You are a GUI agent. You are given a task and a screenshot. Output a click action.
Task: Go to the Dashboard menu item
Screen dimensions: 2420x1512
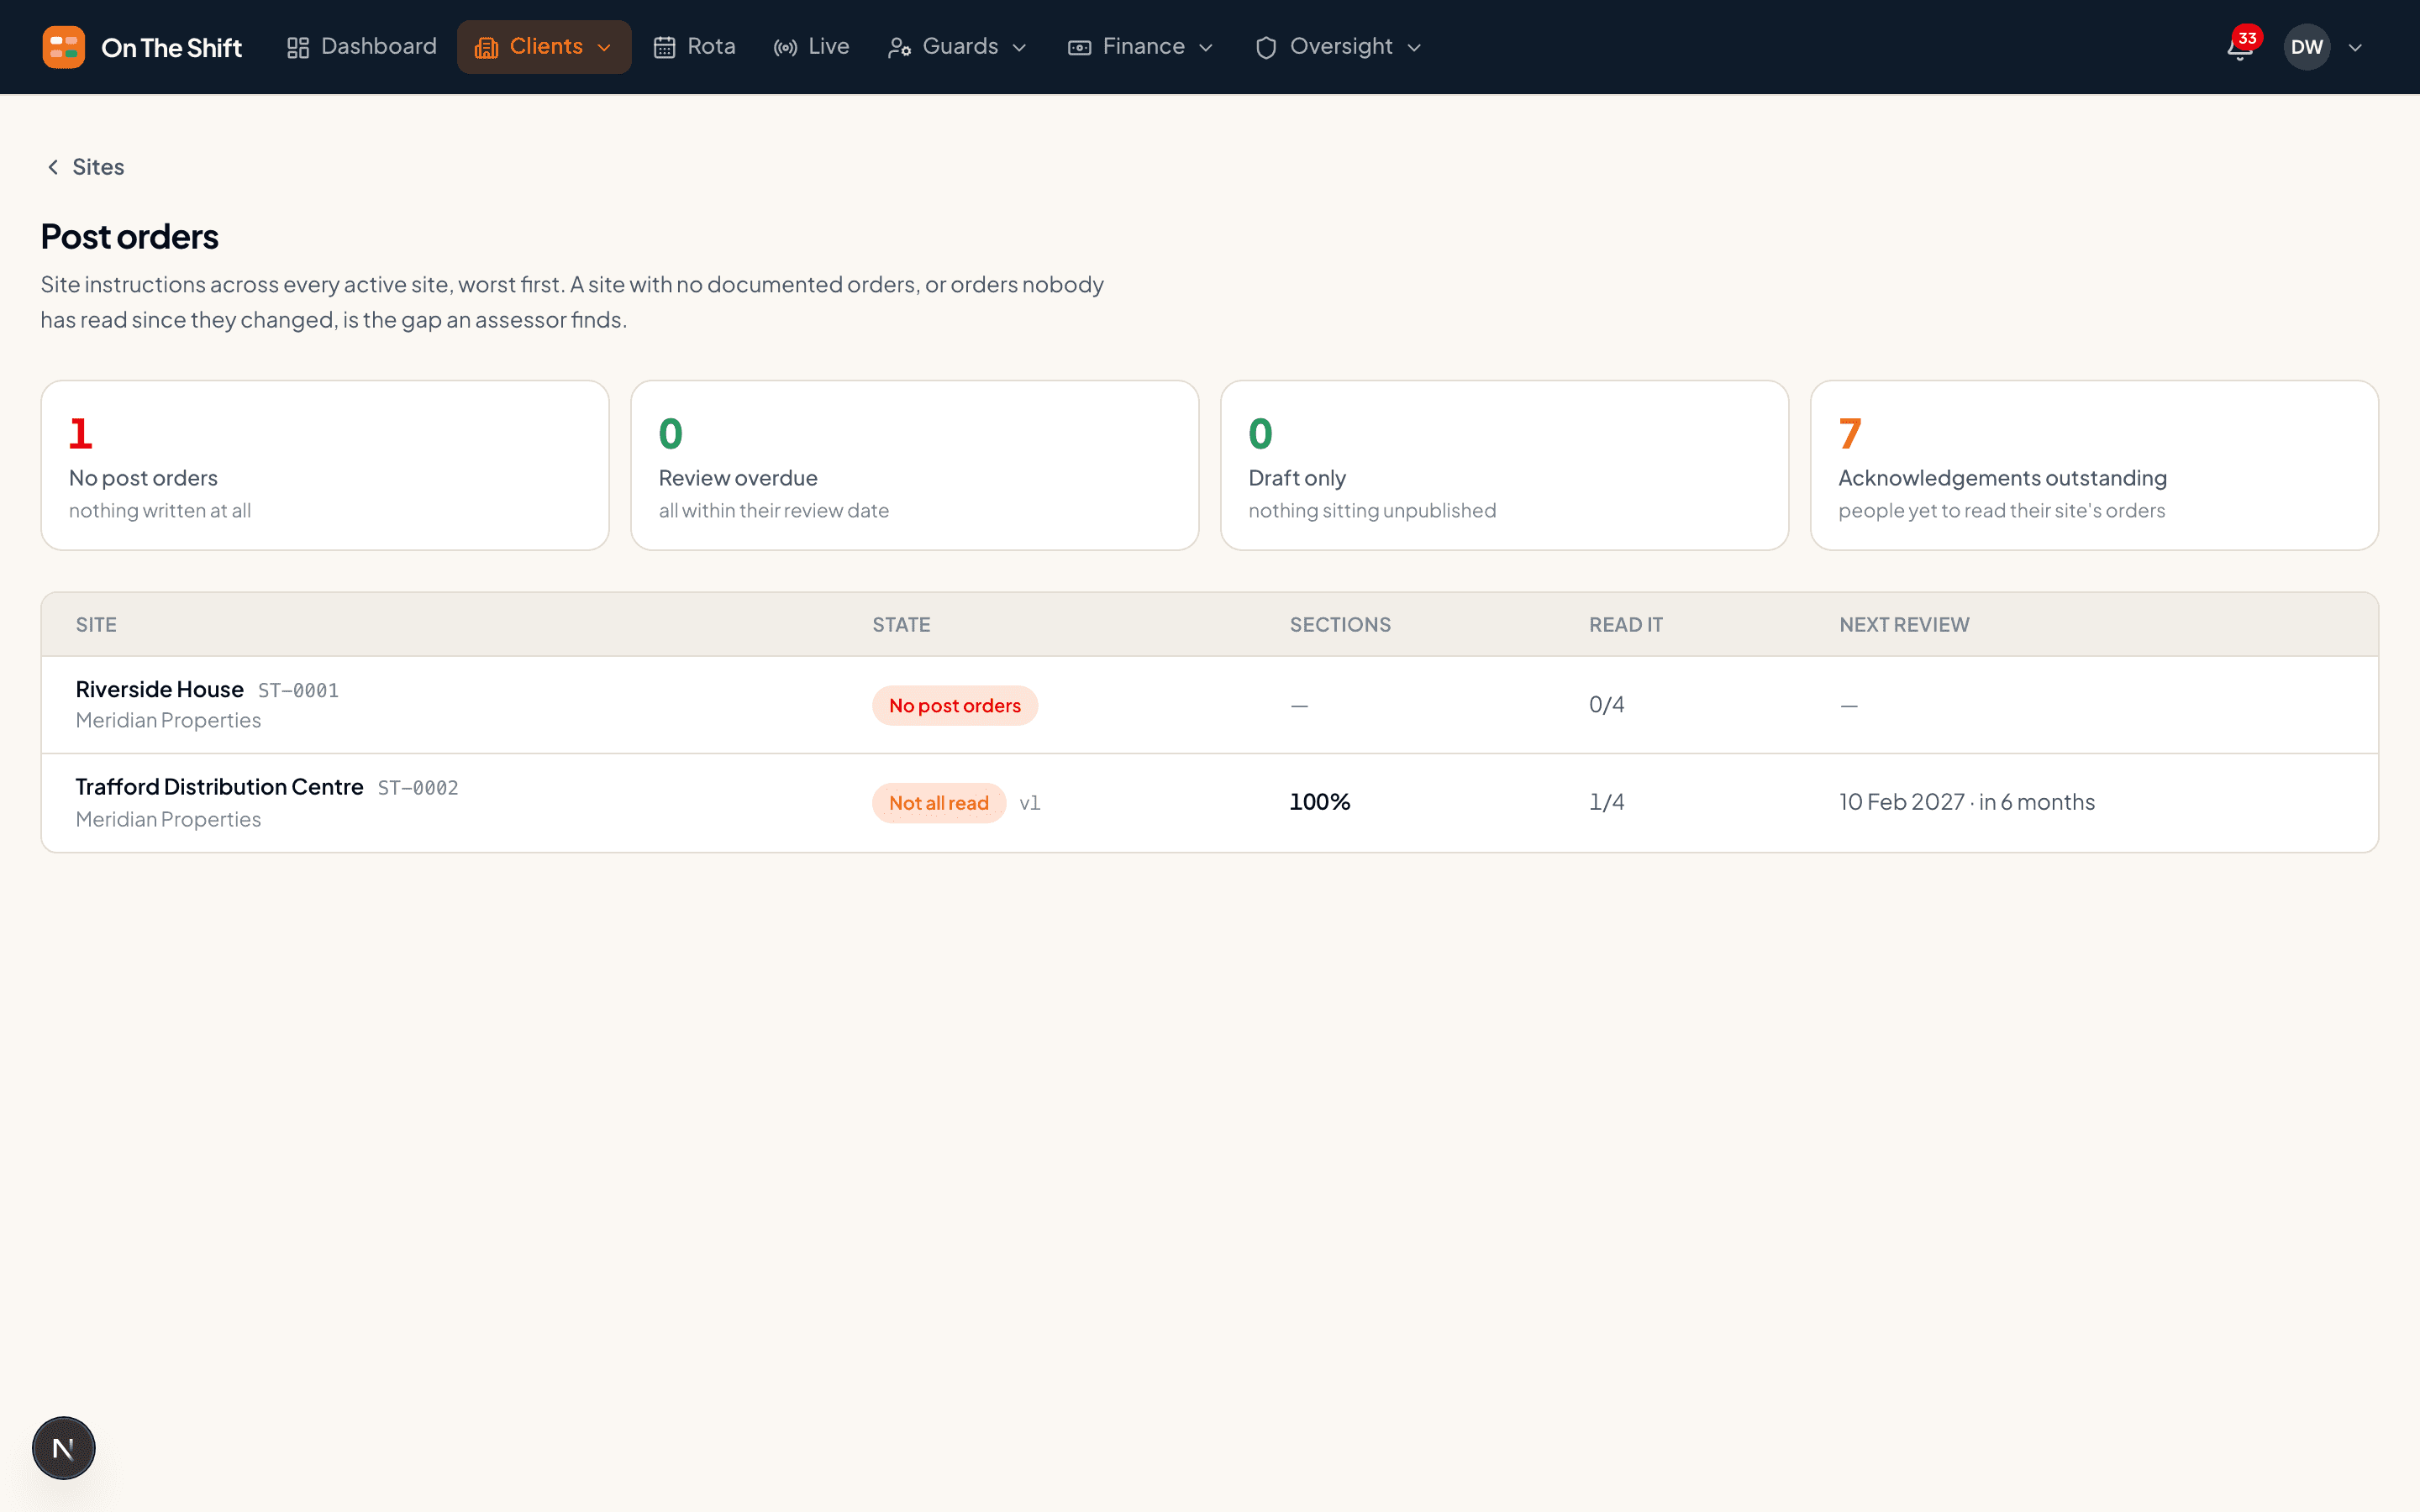pos(362,47)
